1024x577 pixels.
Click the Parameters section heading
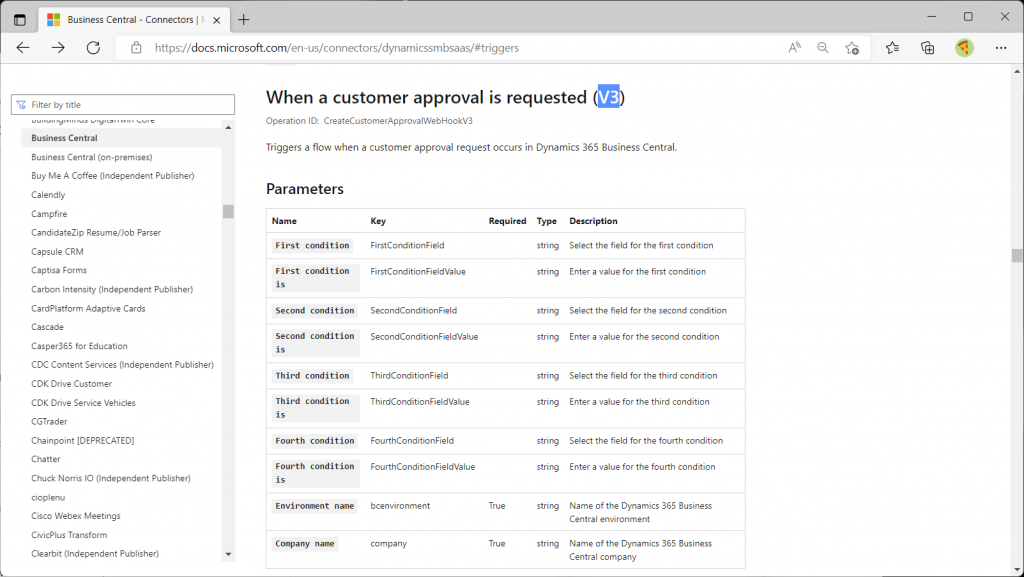(x=305, y=189)
